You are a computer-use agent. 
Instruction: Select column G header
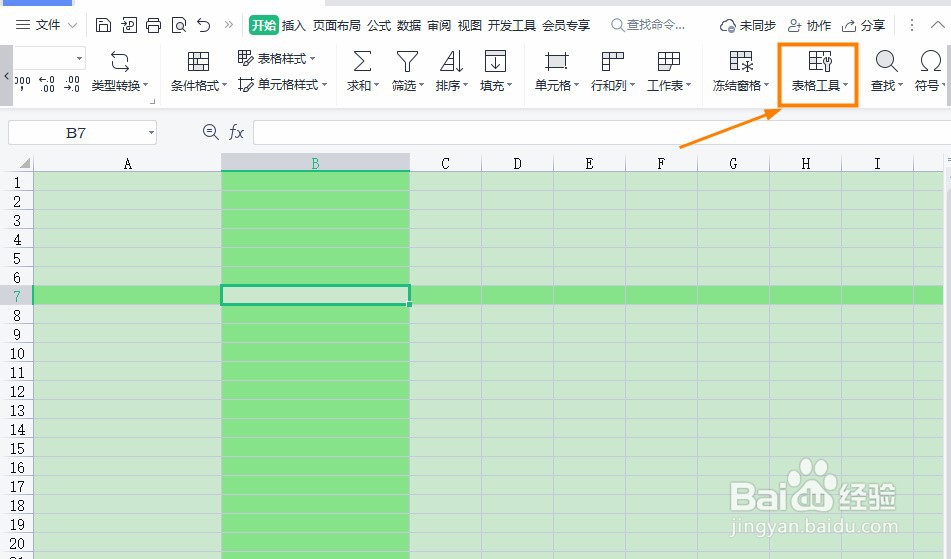click(733, 163)
